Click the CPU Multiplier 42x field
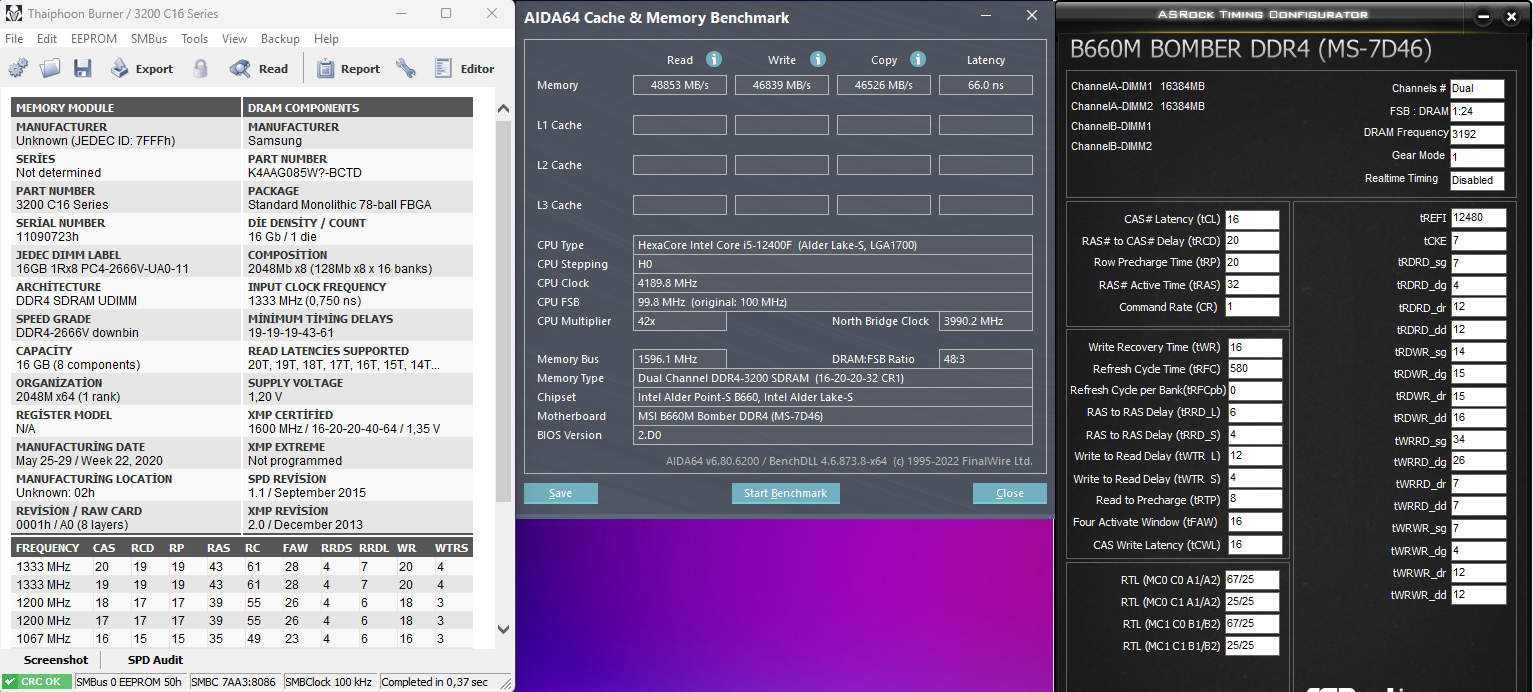Screen dimensions: 1533x692 (x=680, y=321)
